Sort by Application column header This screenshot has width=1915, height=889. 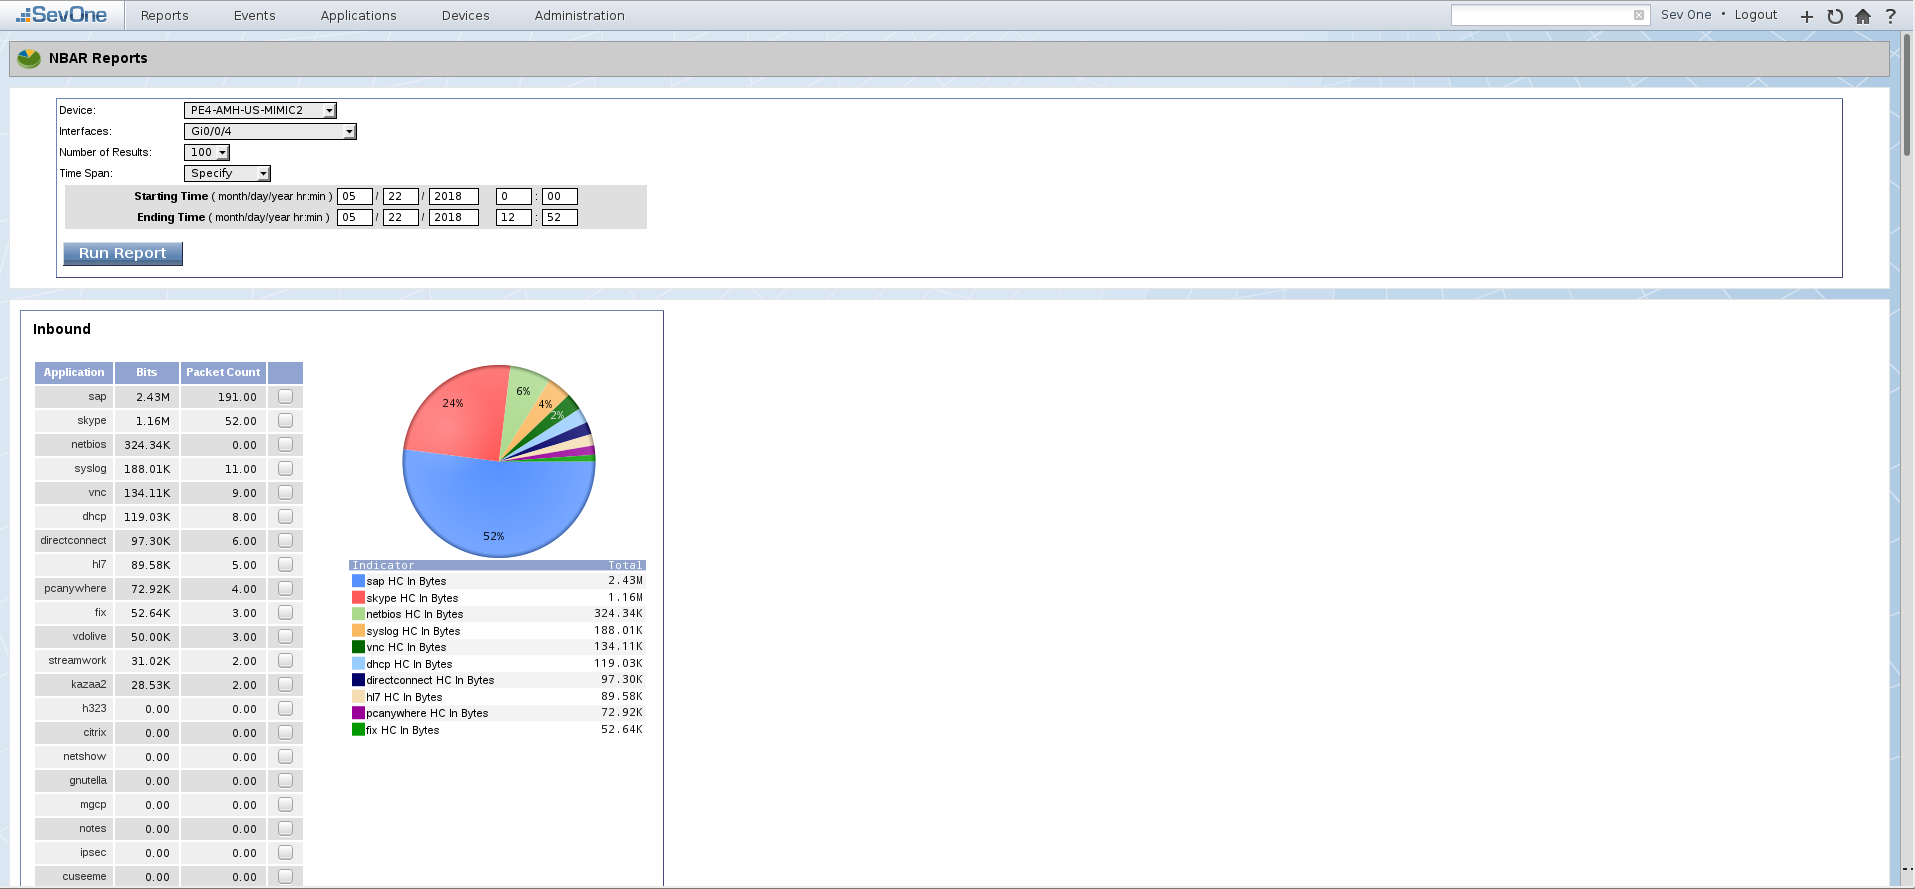pyautogui.click(x=74, y=372)
